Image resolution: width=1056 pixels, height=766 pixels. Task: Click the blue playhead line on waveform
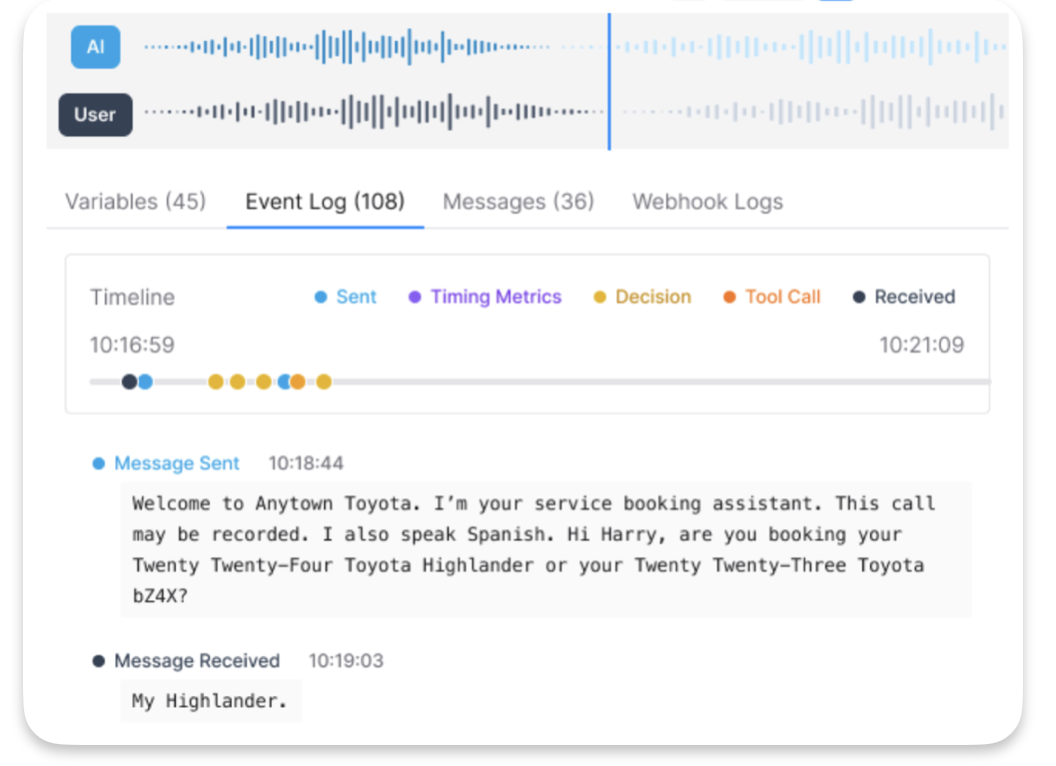point(609,80)
